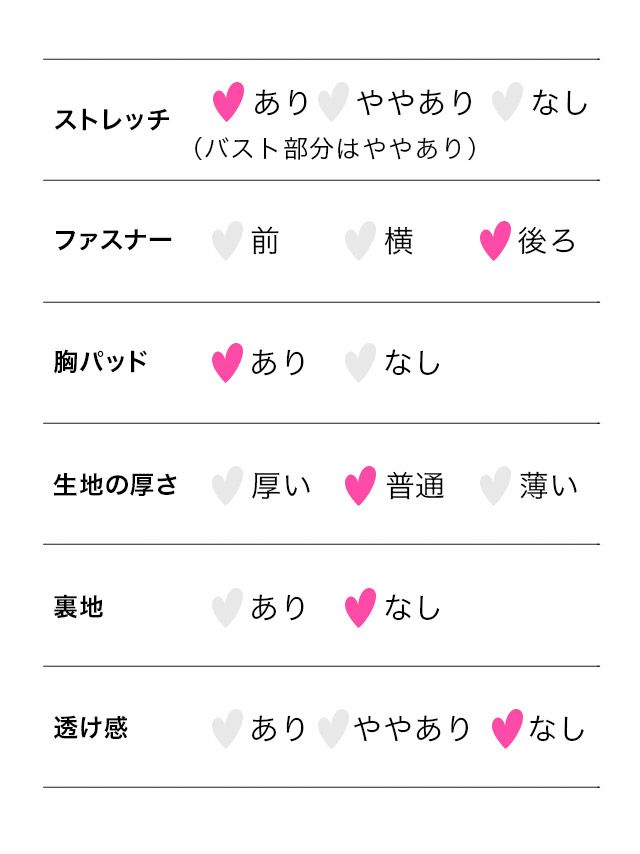This screenshot has height=854, width=640.
Task: Pick the pink heart for 透け感 なし
Action: click(507, 729)
